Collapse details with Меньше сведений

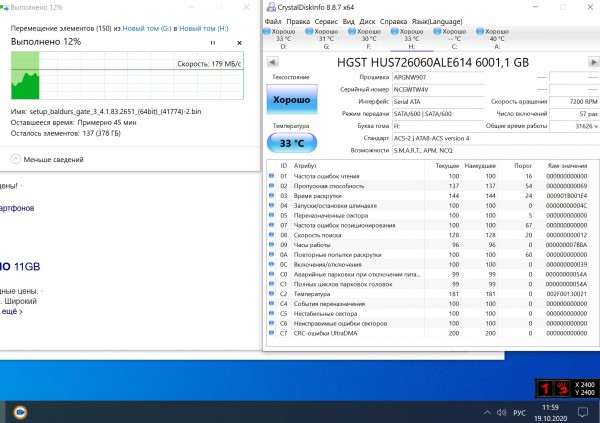pyautogui.click(x=47, y=158)
